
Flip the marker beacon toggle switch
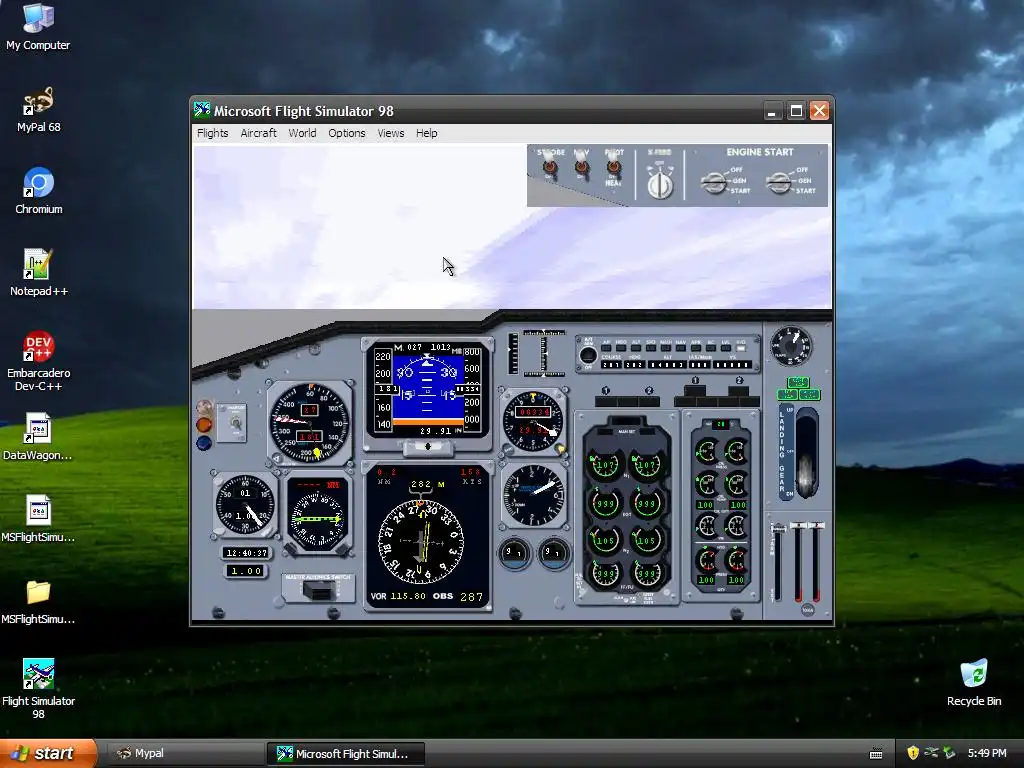click(x=235, y=424)
